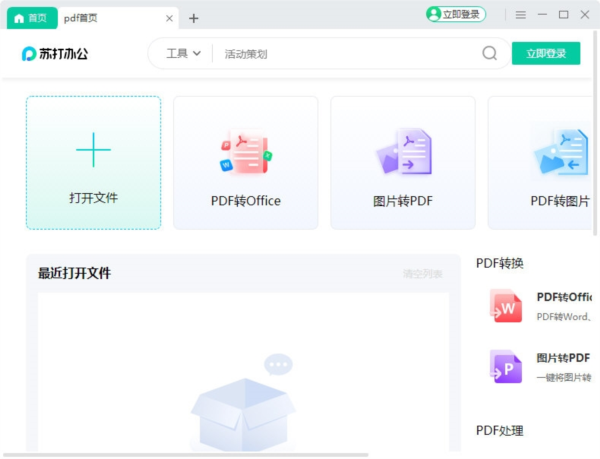The height and width of the screenshot is (459, 600).
Task: Open the hamburger menu in title bar
Action: tap(520, 15)
